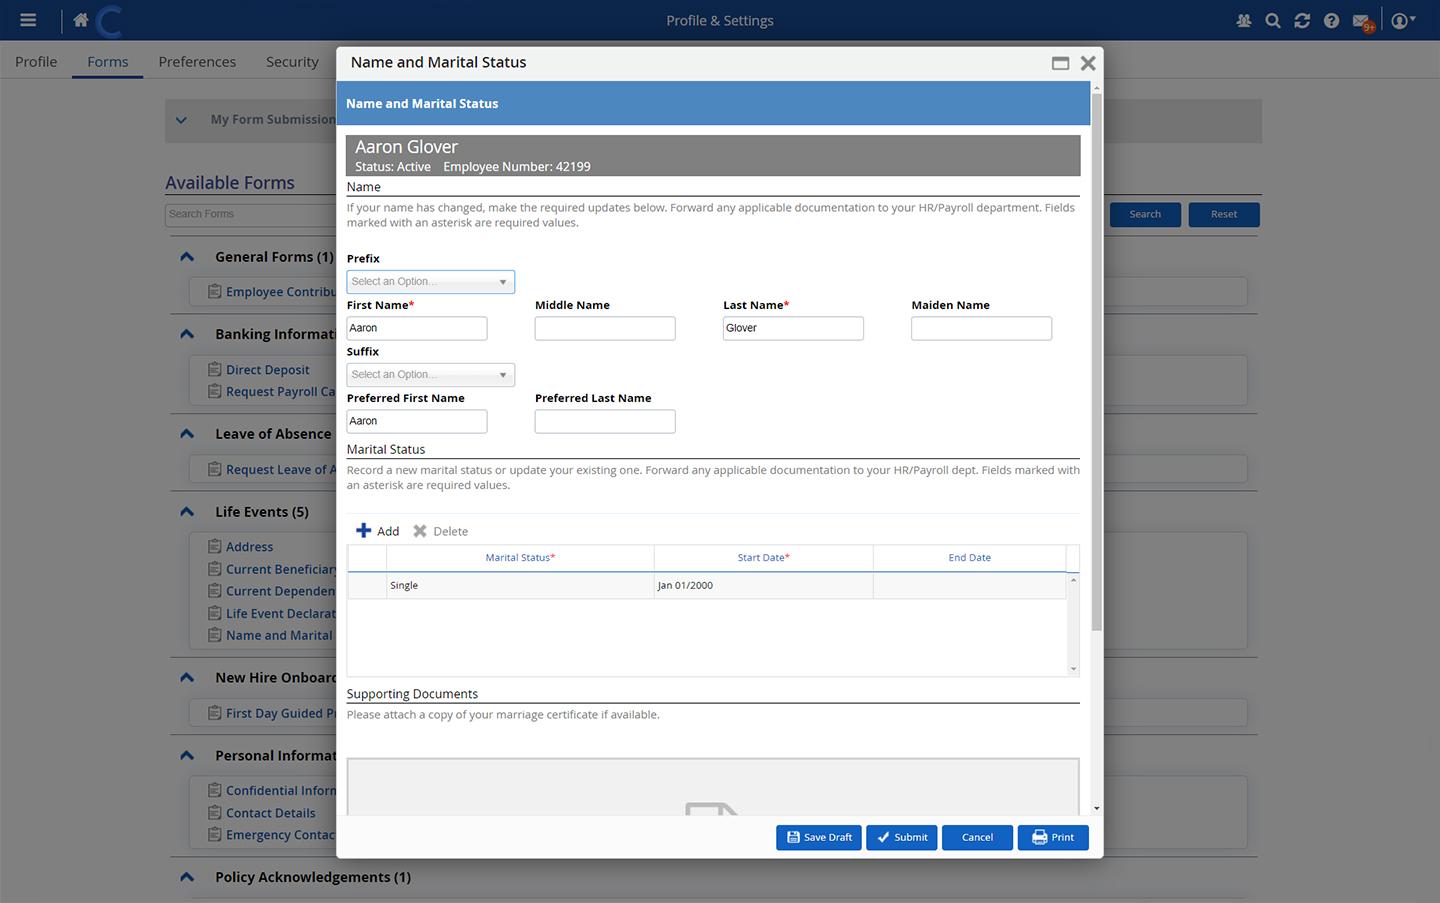This screenshot has width=1440, height=903.
Task: Click into the Middle Name field
Action: point(604,328)
